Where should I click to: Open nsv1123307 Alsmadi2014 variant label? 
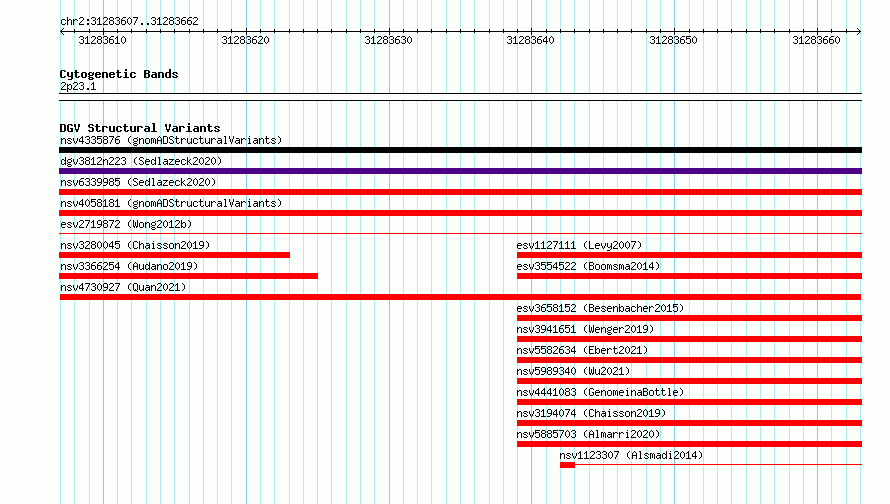[631, 455]
